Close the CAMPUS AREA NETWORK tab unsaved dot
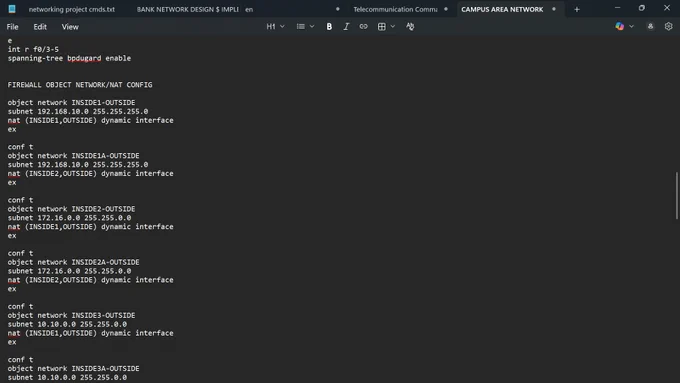The width and height of the screenshot is (680, 383). pyautogui.click(x=554, y=9)
